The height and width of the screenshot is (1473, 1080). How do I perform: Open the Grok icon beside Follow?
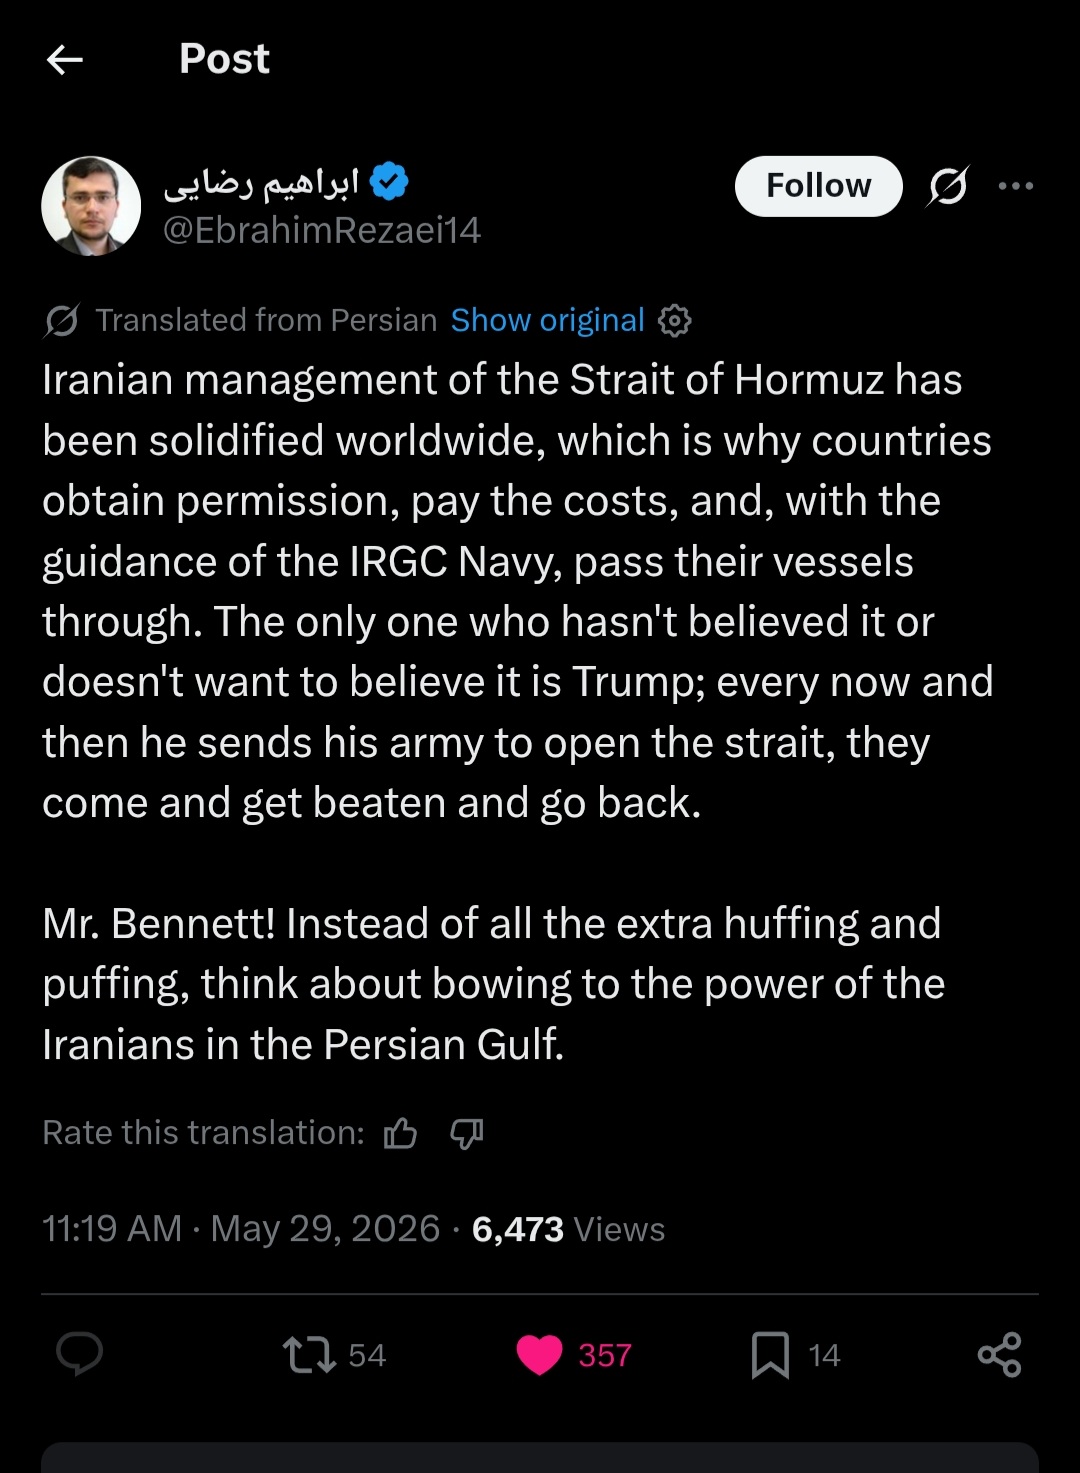tap(947, 186)
